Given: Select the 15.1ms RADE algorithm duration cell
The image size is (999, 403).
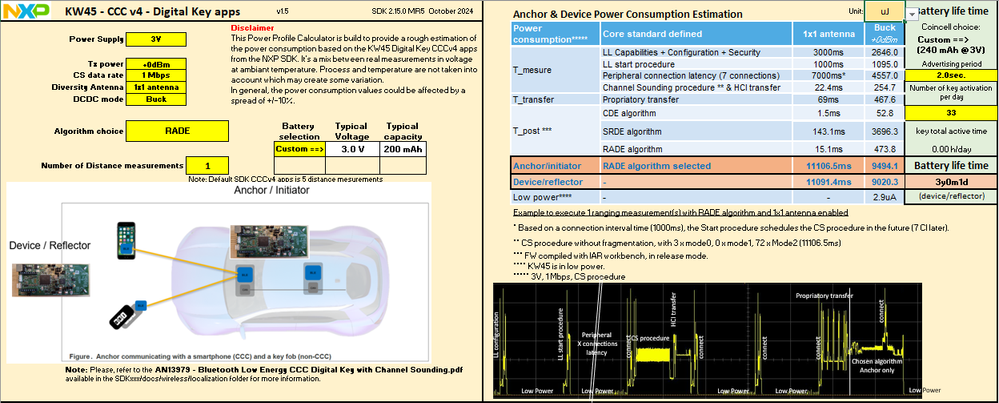Looking at the screenshot, I should tap(829, 149).
